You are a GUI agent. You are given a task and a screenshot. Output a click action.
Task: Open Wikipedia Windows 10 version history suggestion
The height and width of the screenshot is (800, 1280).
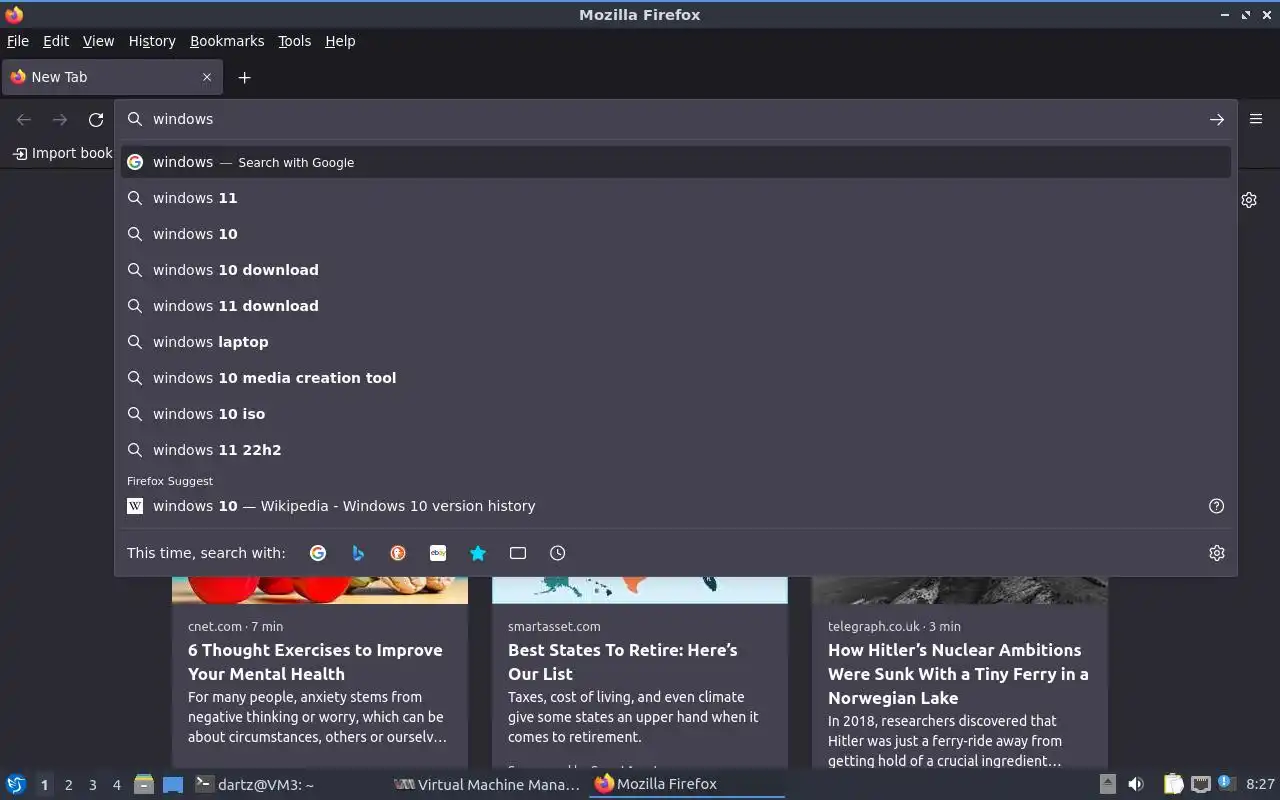tap(660, 506)
